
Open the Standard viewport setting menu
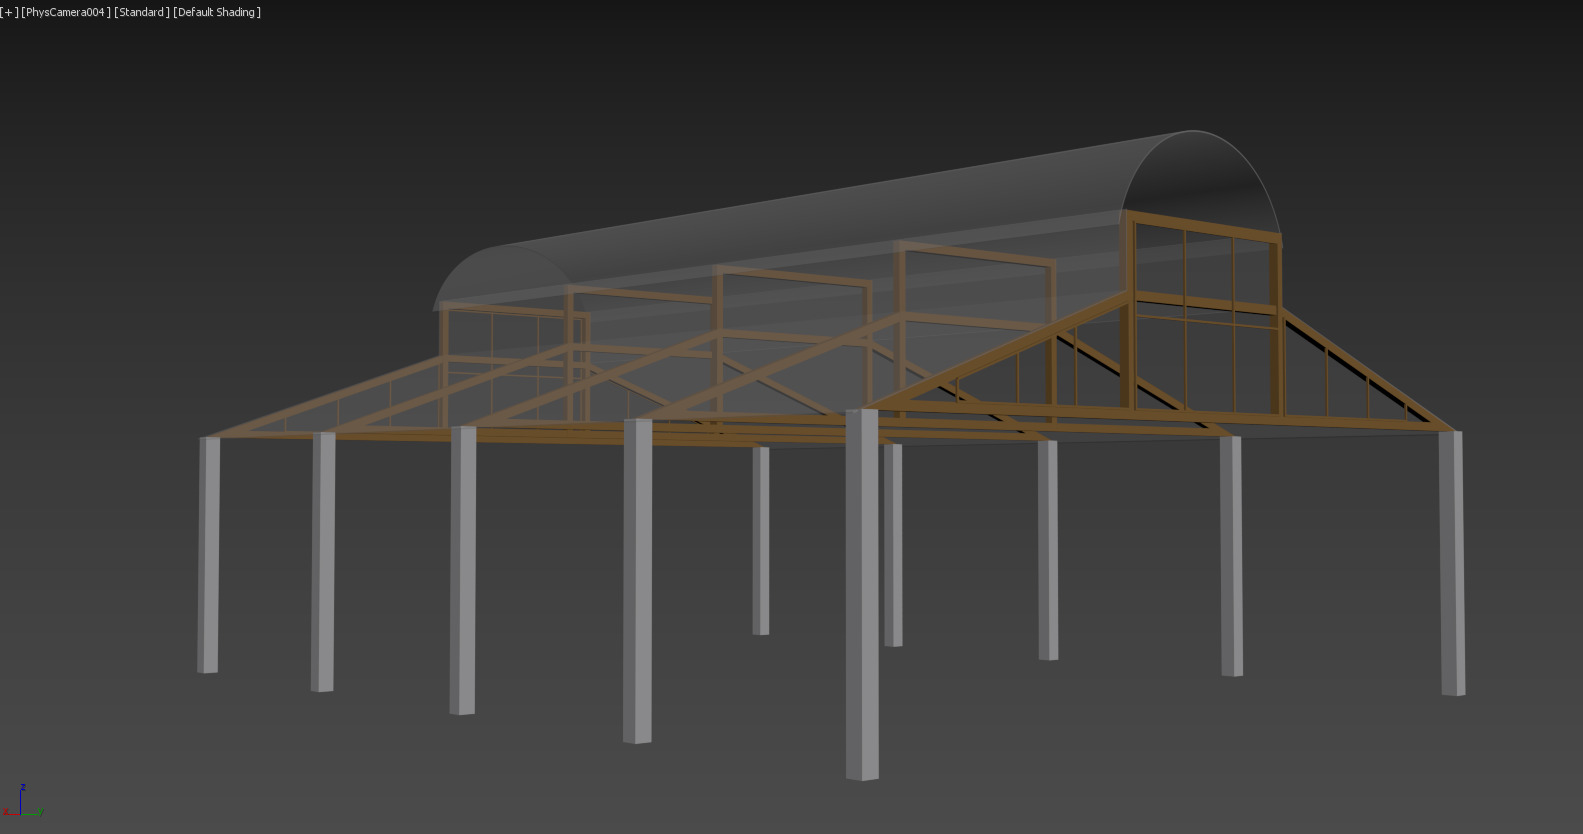pos(141,12)
